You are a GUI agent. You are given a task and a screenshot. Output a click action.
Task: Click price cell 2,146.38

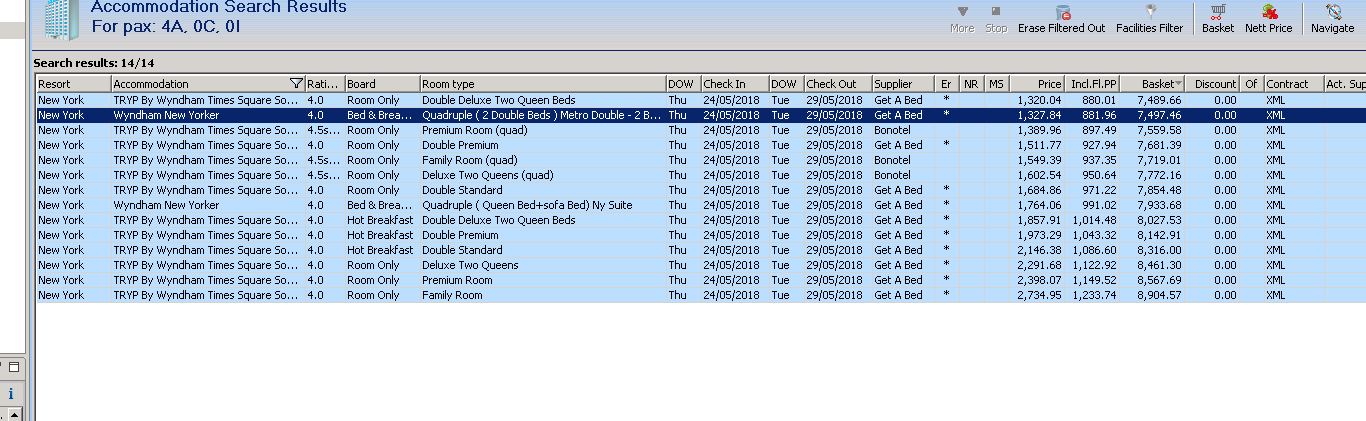(1040, 250)
